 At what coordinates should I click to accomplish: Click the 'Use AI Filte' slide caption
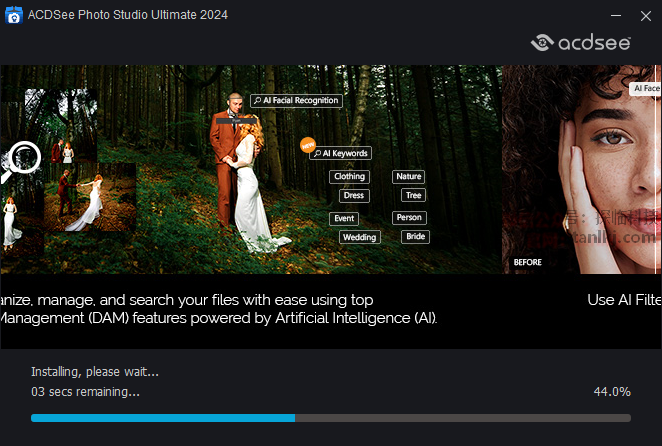(x=624, y=300)
